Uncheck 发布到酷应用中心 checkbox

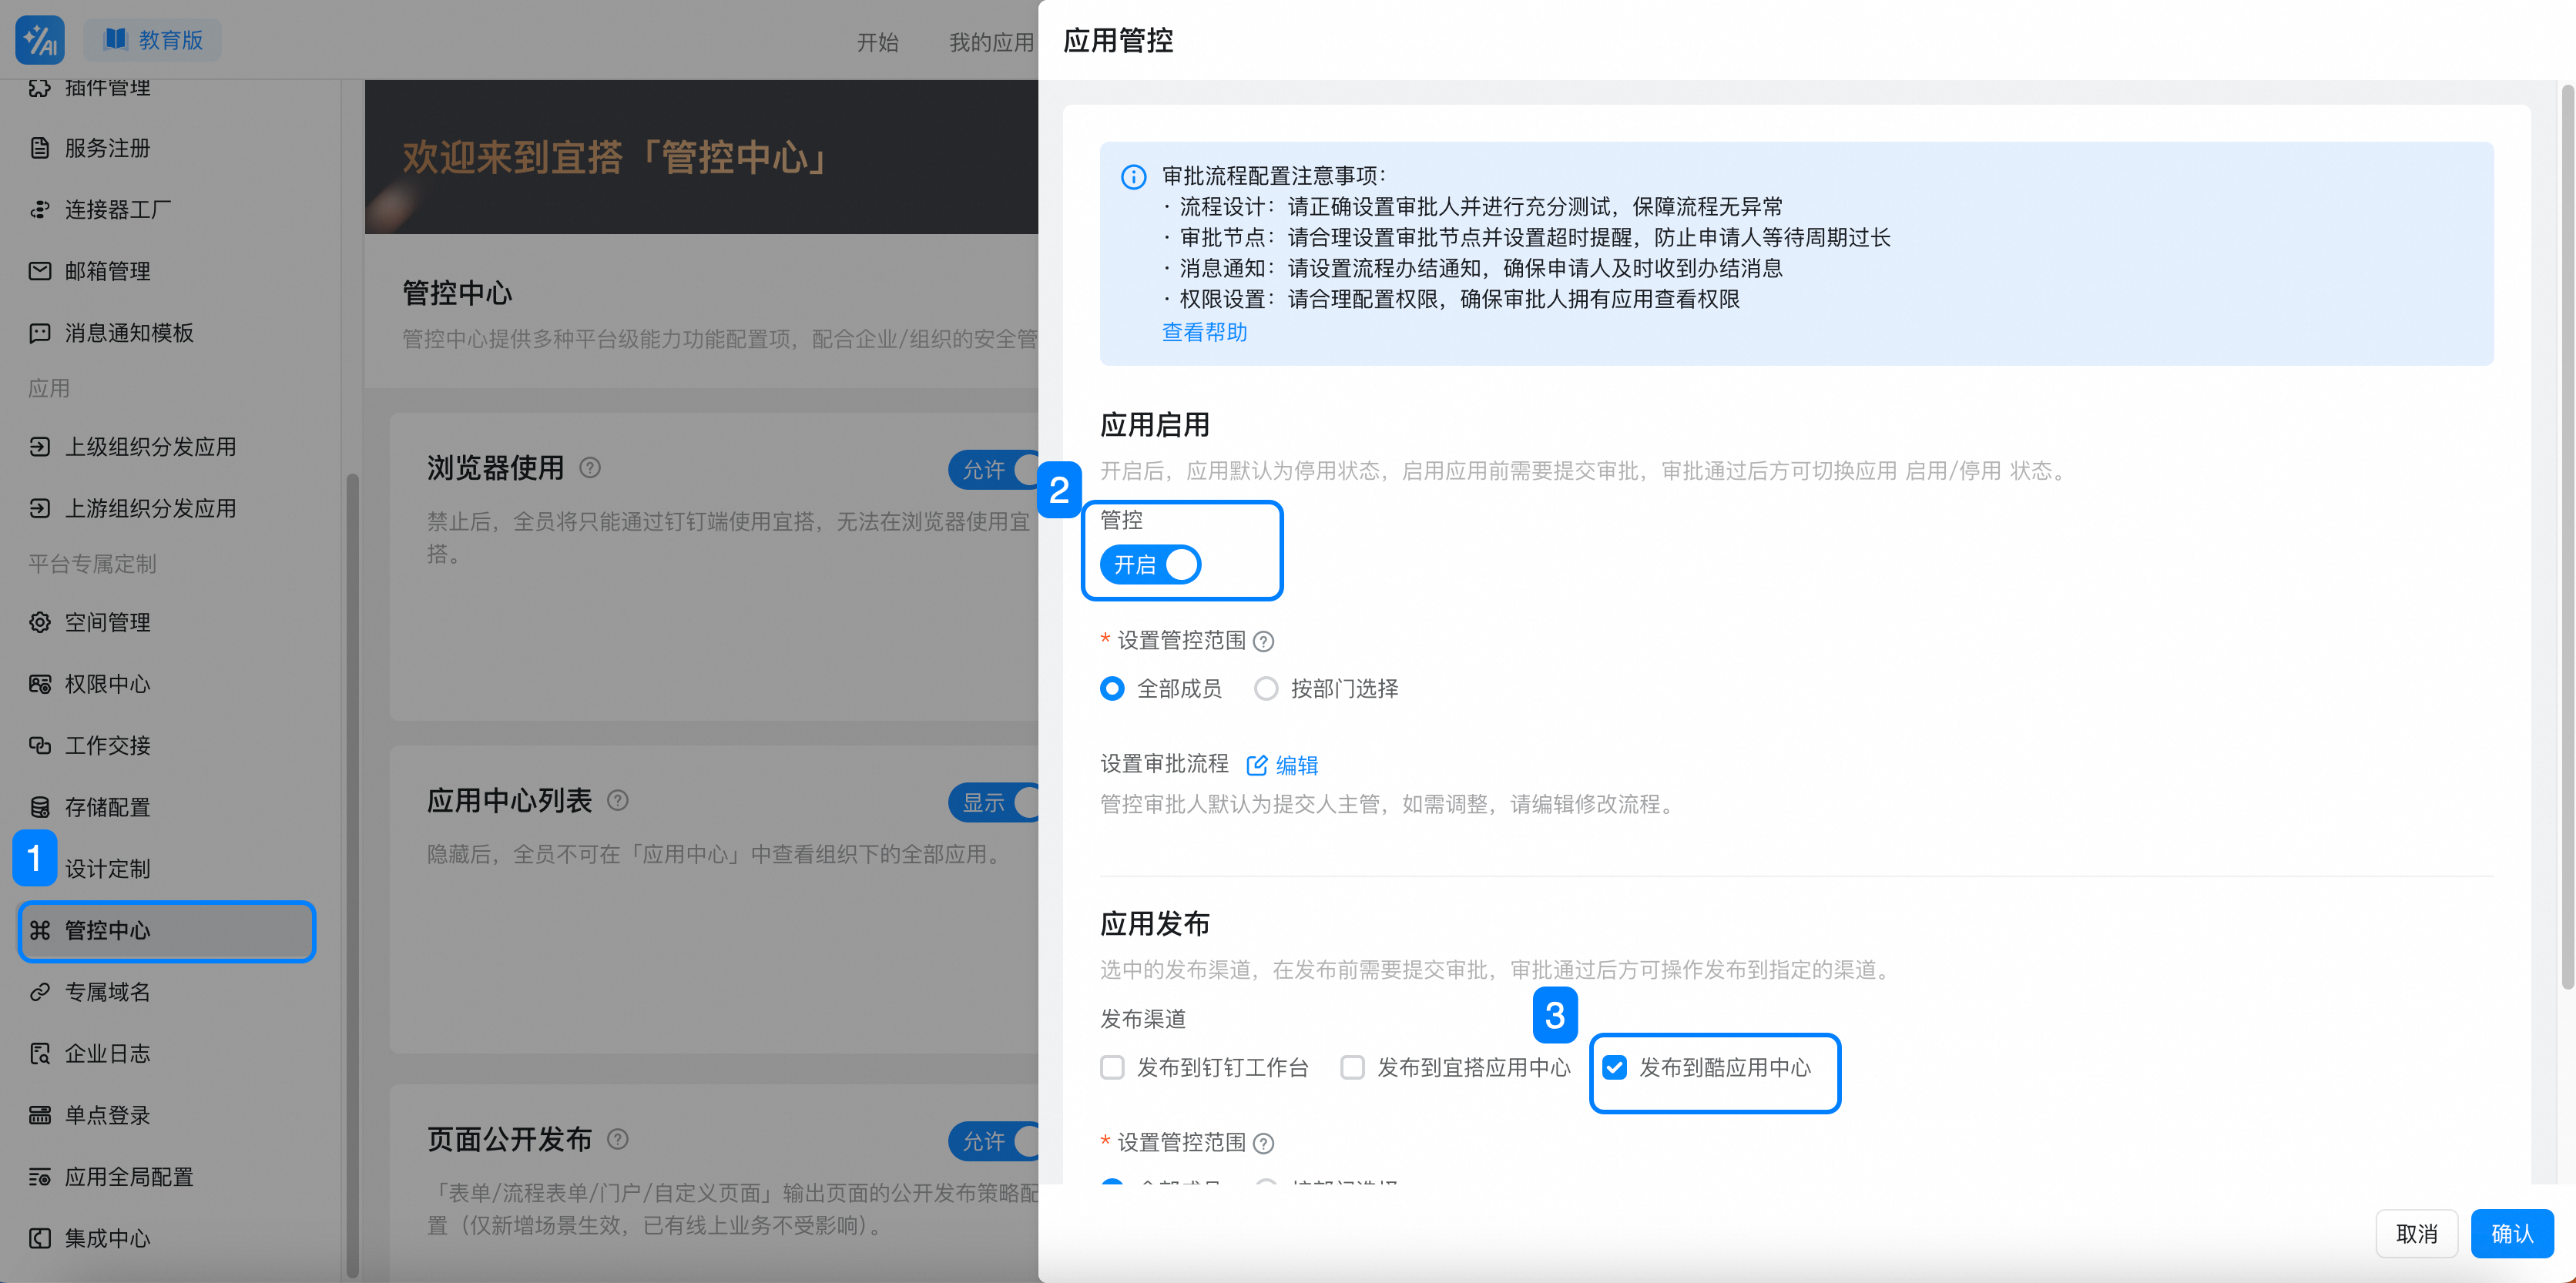(1614, 1067)
